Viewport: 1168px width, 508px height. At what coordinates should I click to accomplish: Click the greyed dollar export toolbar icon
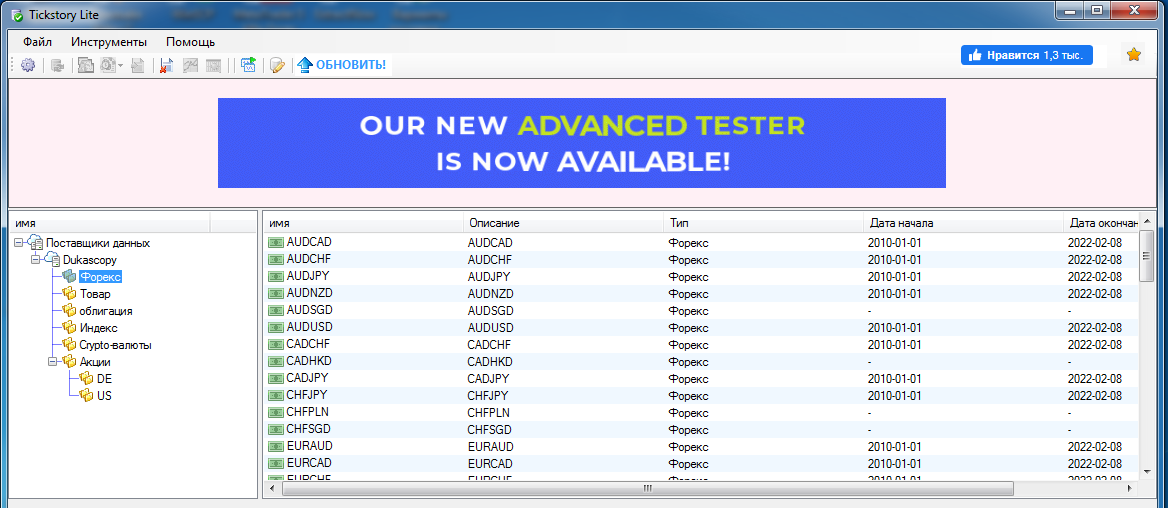(107, 65)
